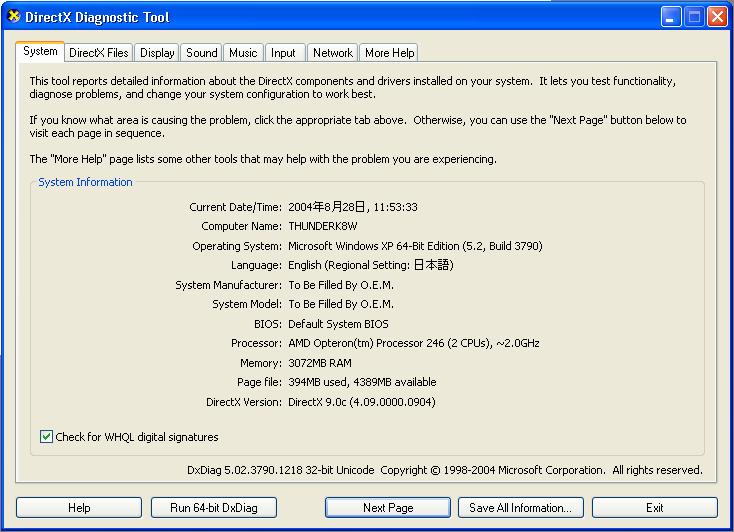Click the Next Page button

click(x=388, y=508)
